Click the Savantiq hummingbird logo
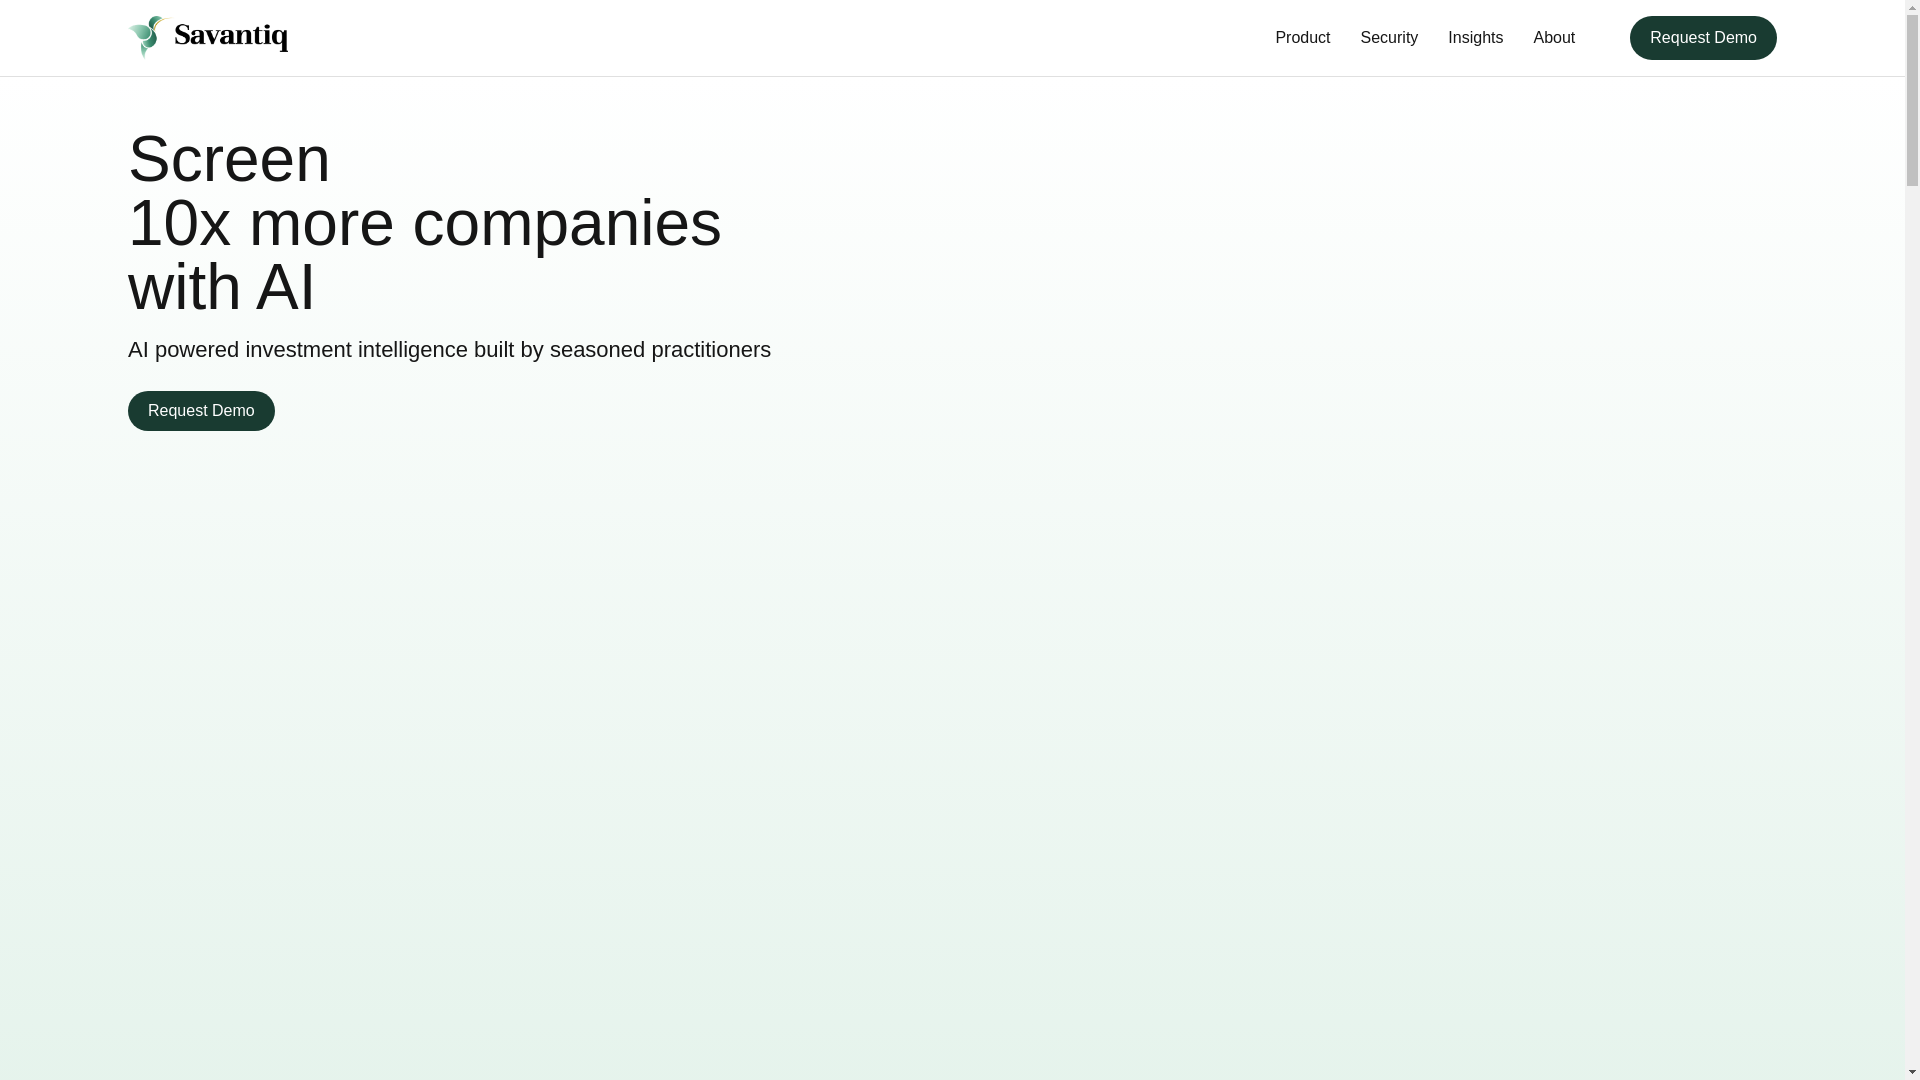 [208, 37]
